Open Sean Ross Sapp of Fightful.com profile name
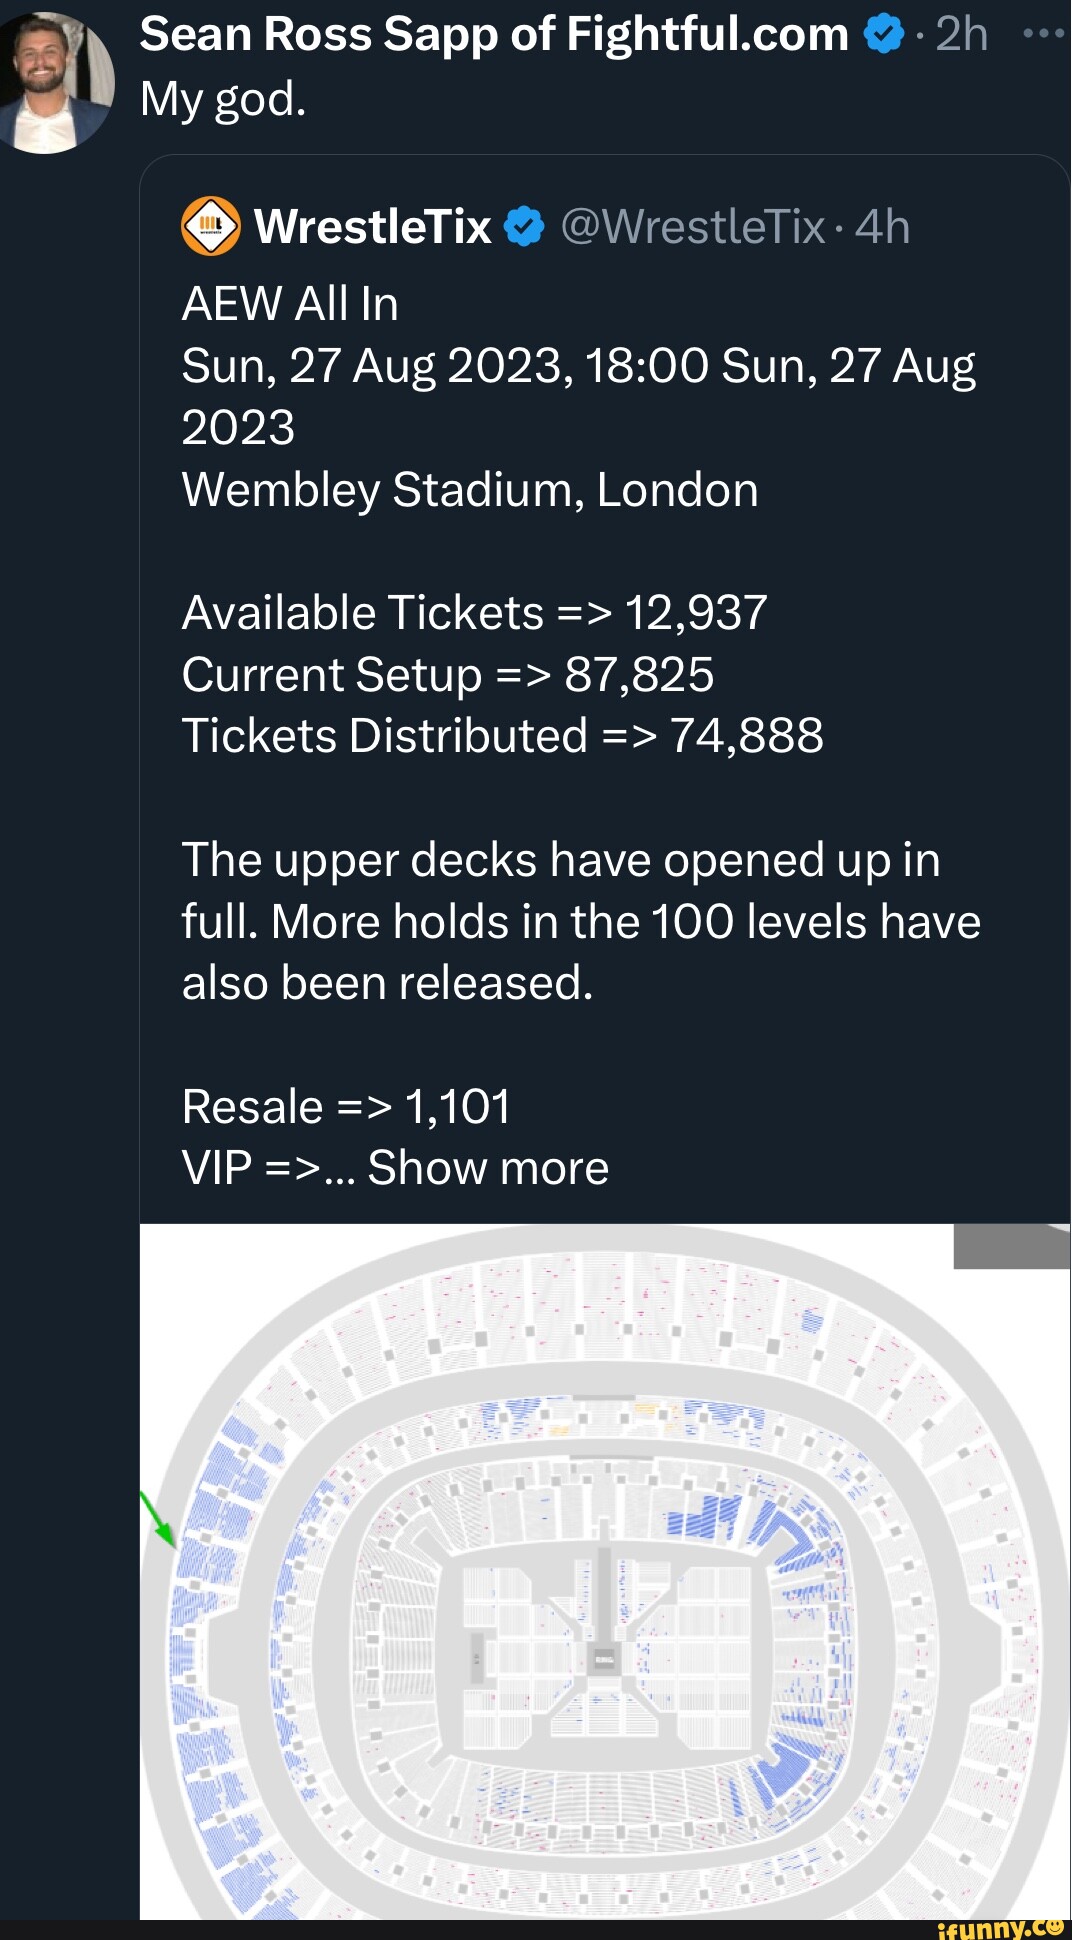The image size is (1072, 1940). tap(494, 36)
